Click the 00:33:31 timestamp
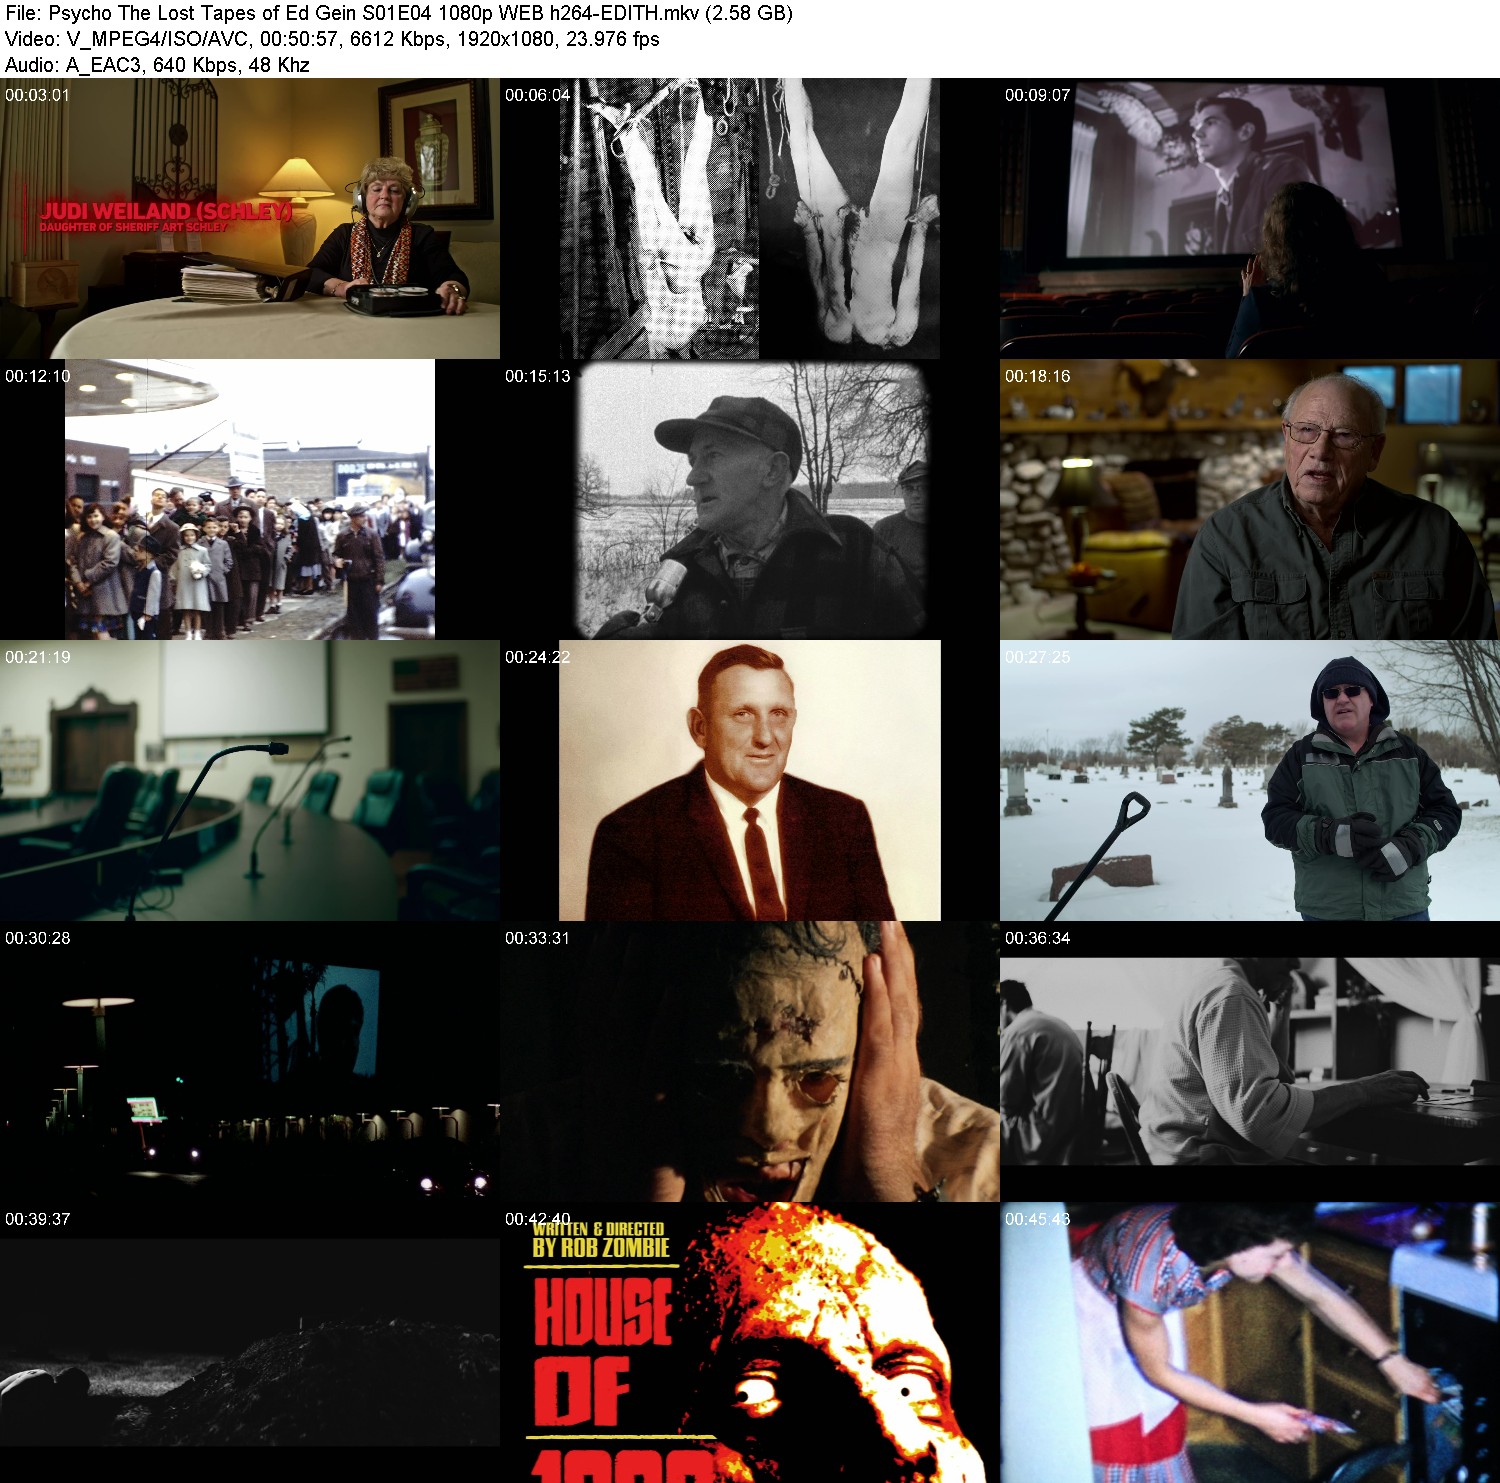Image resolution: width=1500 pixels, height=1483 pixels. point(537,938)
